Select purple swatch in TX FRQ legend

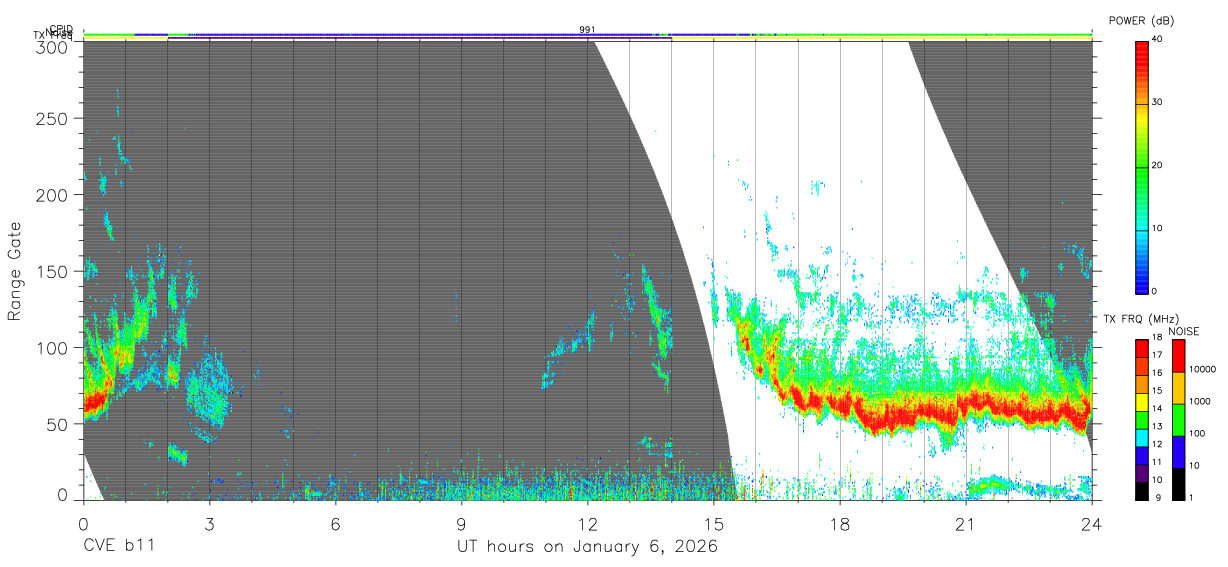click(1142, 473)
